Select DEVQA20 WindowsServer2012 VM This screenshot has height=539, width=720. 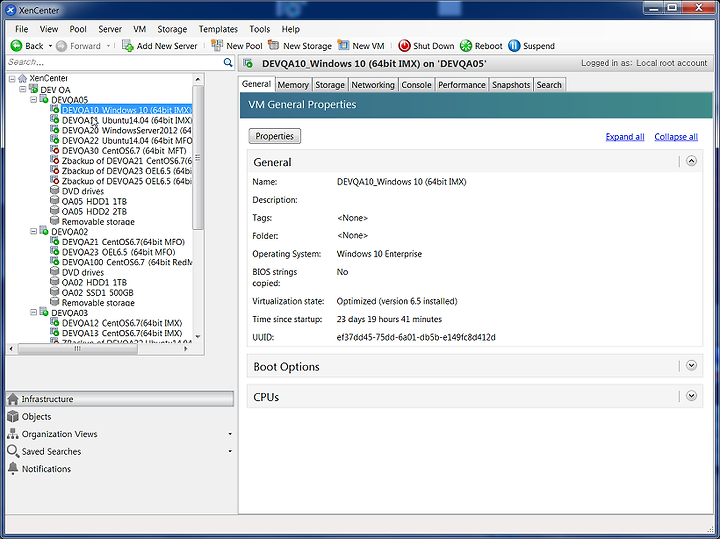click(x=127, y=130)
